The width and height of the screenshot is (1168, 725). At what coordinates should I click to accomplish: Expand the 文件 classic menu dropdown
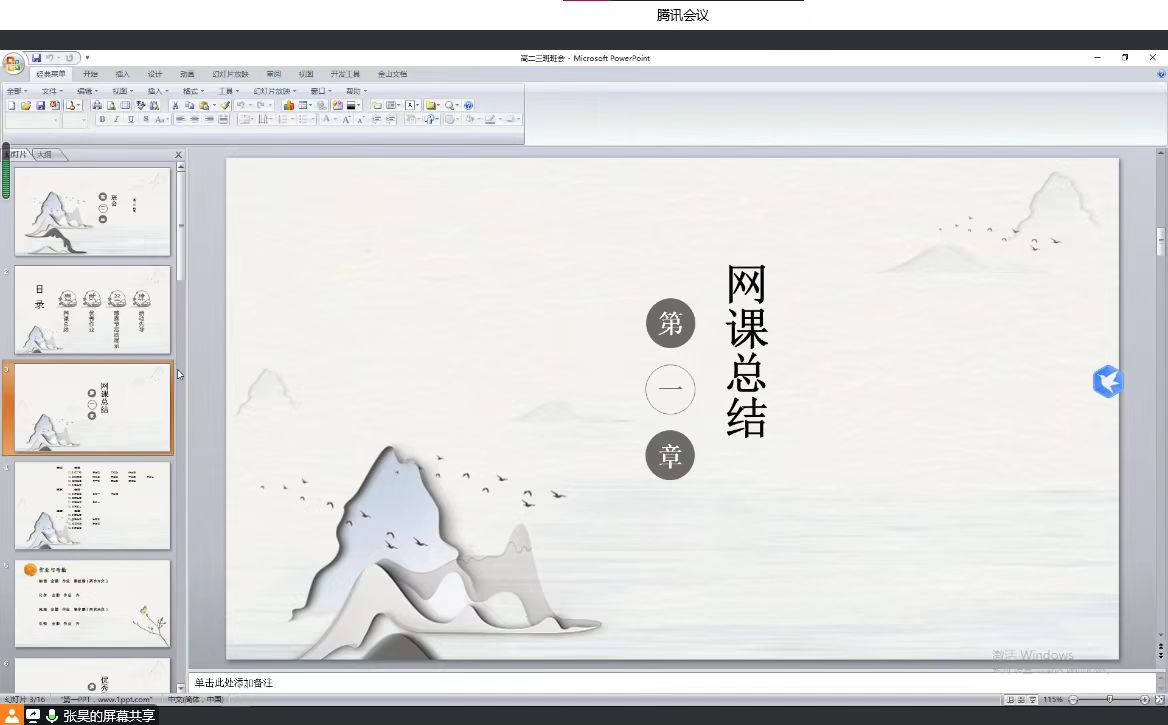[x=52, y=91]
